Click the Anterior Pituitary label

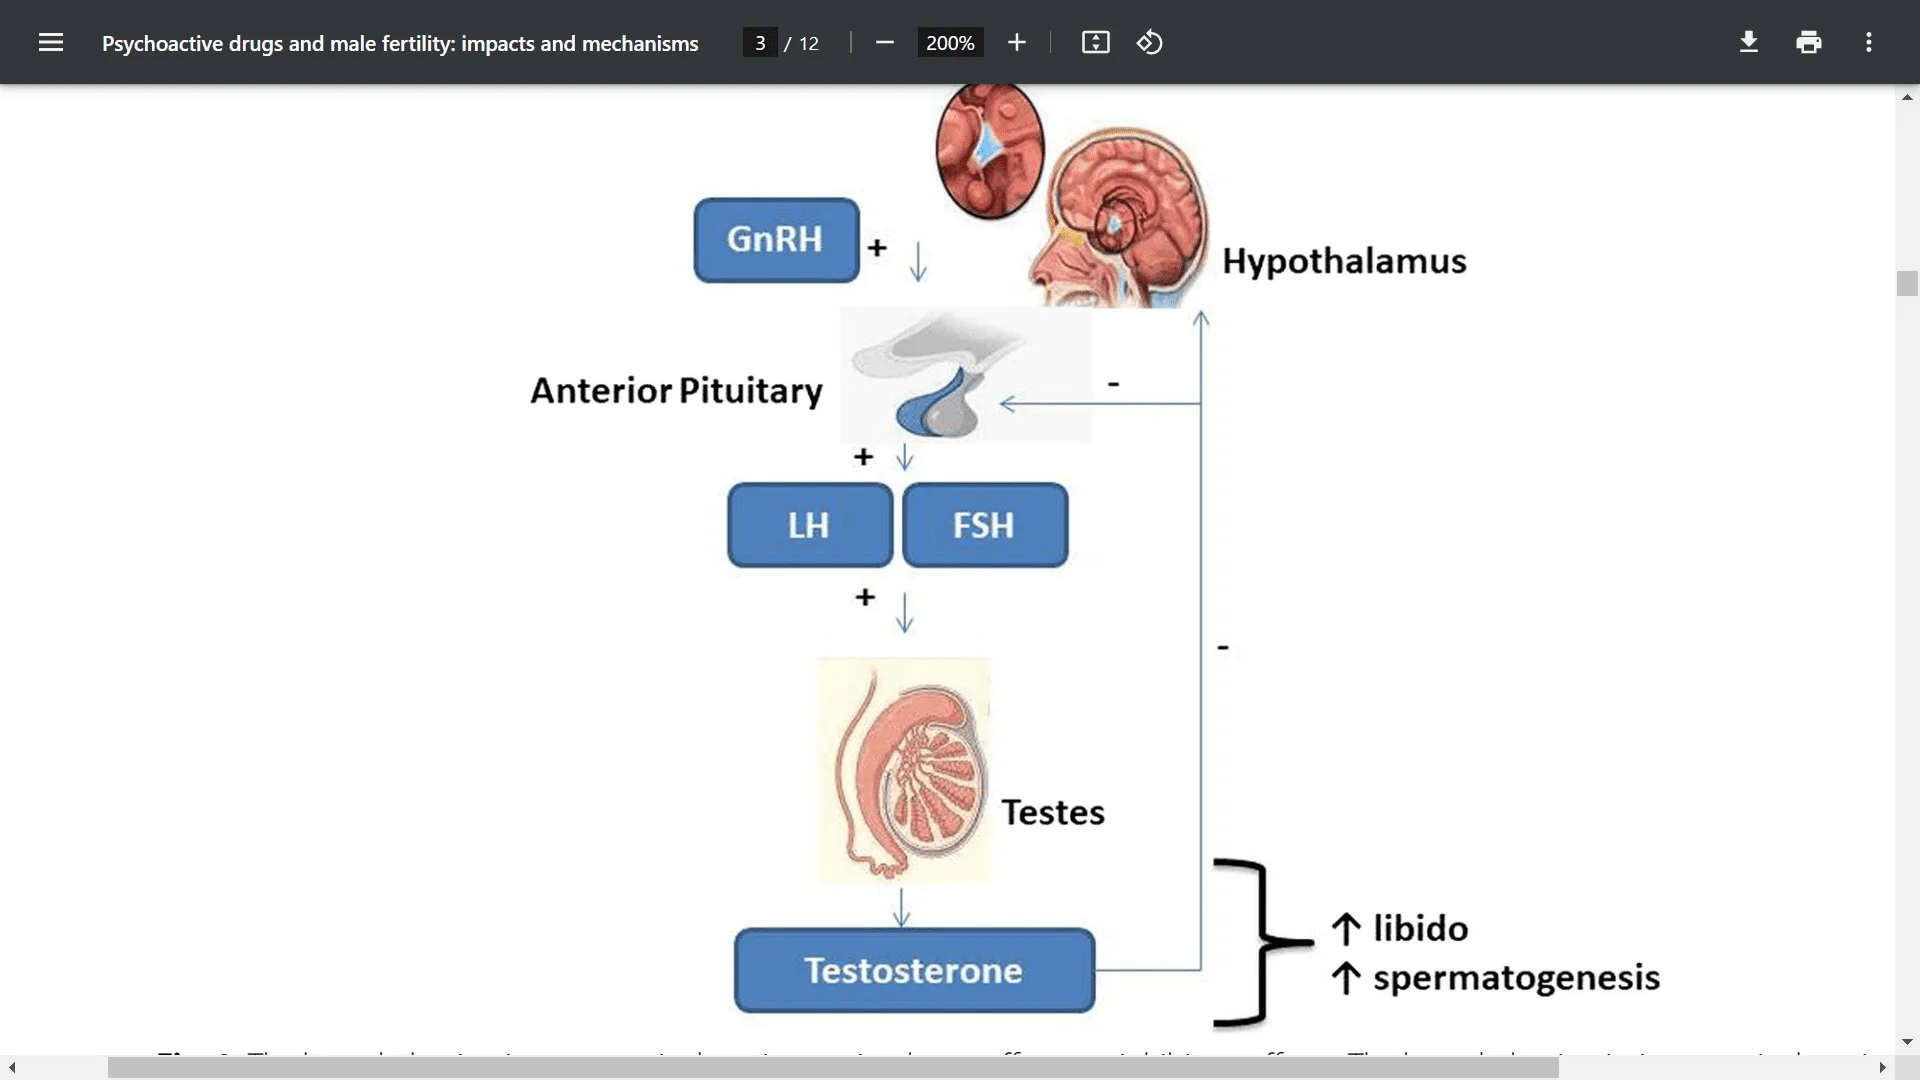click(x=676, y=391)
